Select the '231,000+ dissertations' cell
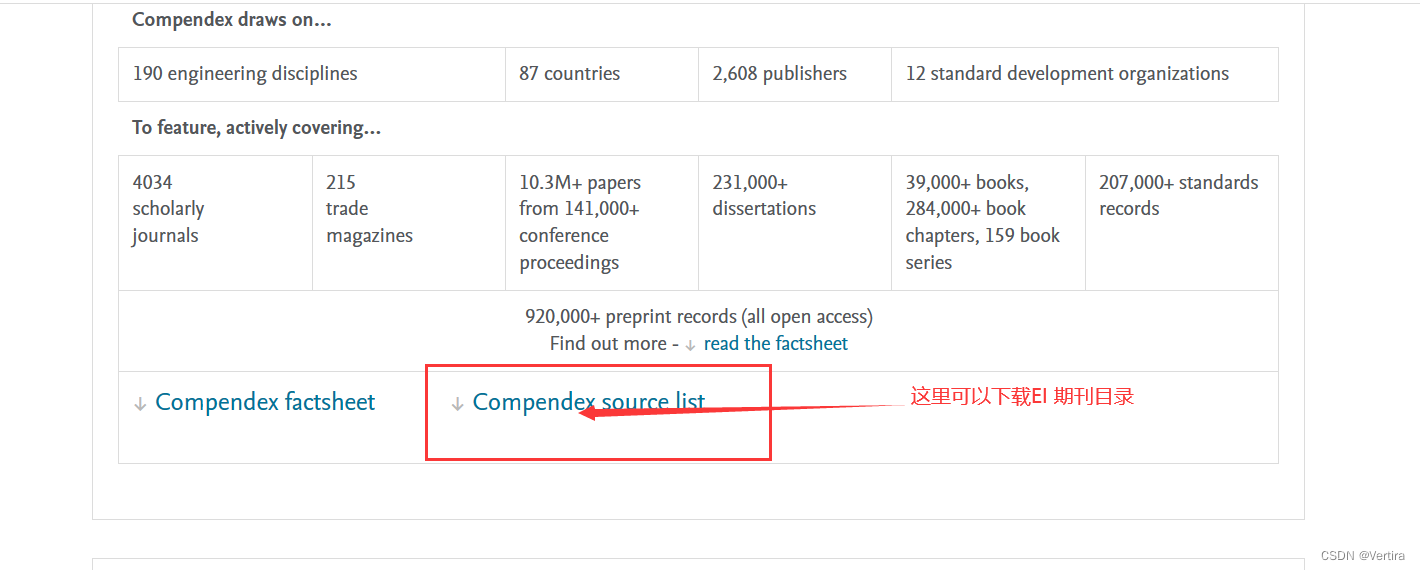This screenshot has width=1420, height=570. pyautogui.click(x=795, y=223)
